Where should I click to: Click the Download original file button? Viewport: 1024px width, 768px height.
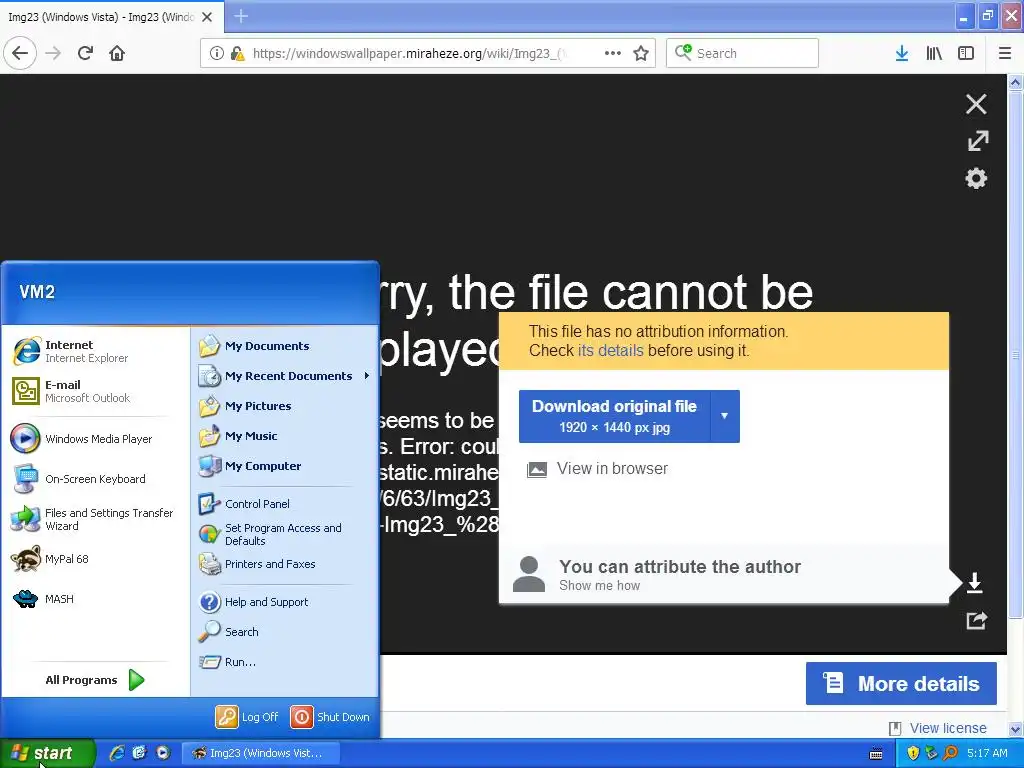coord(615,416)
